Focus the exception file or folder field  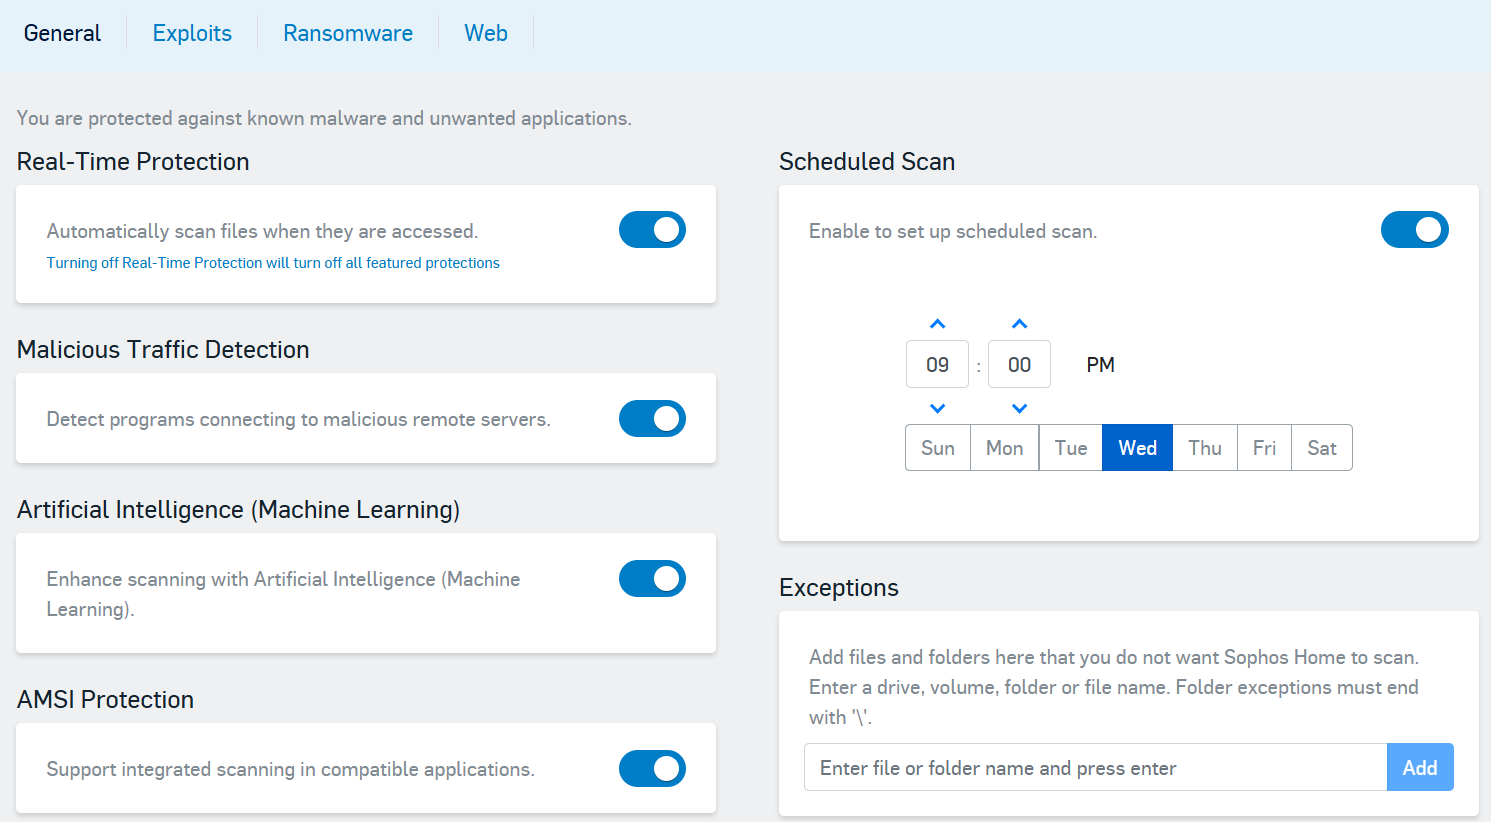[1095, 767]
